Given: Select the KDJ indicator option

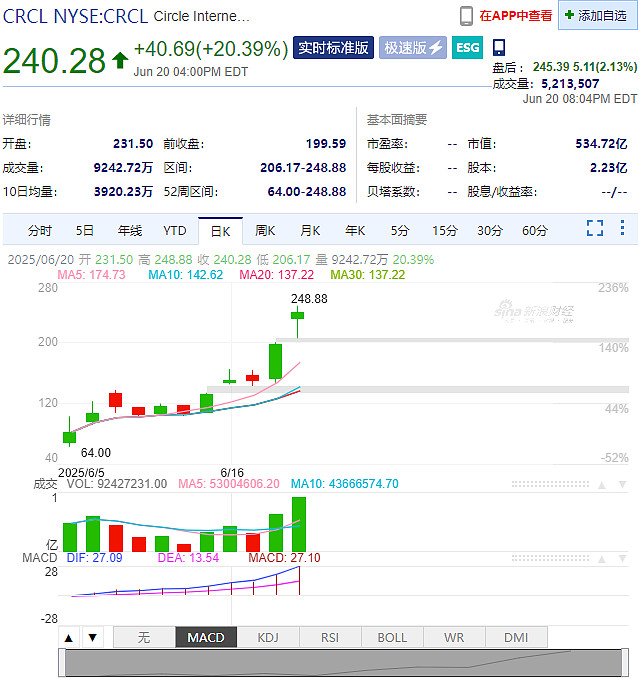Looking at the screenshot, I should click(268, 638).
